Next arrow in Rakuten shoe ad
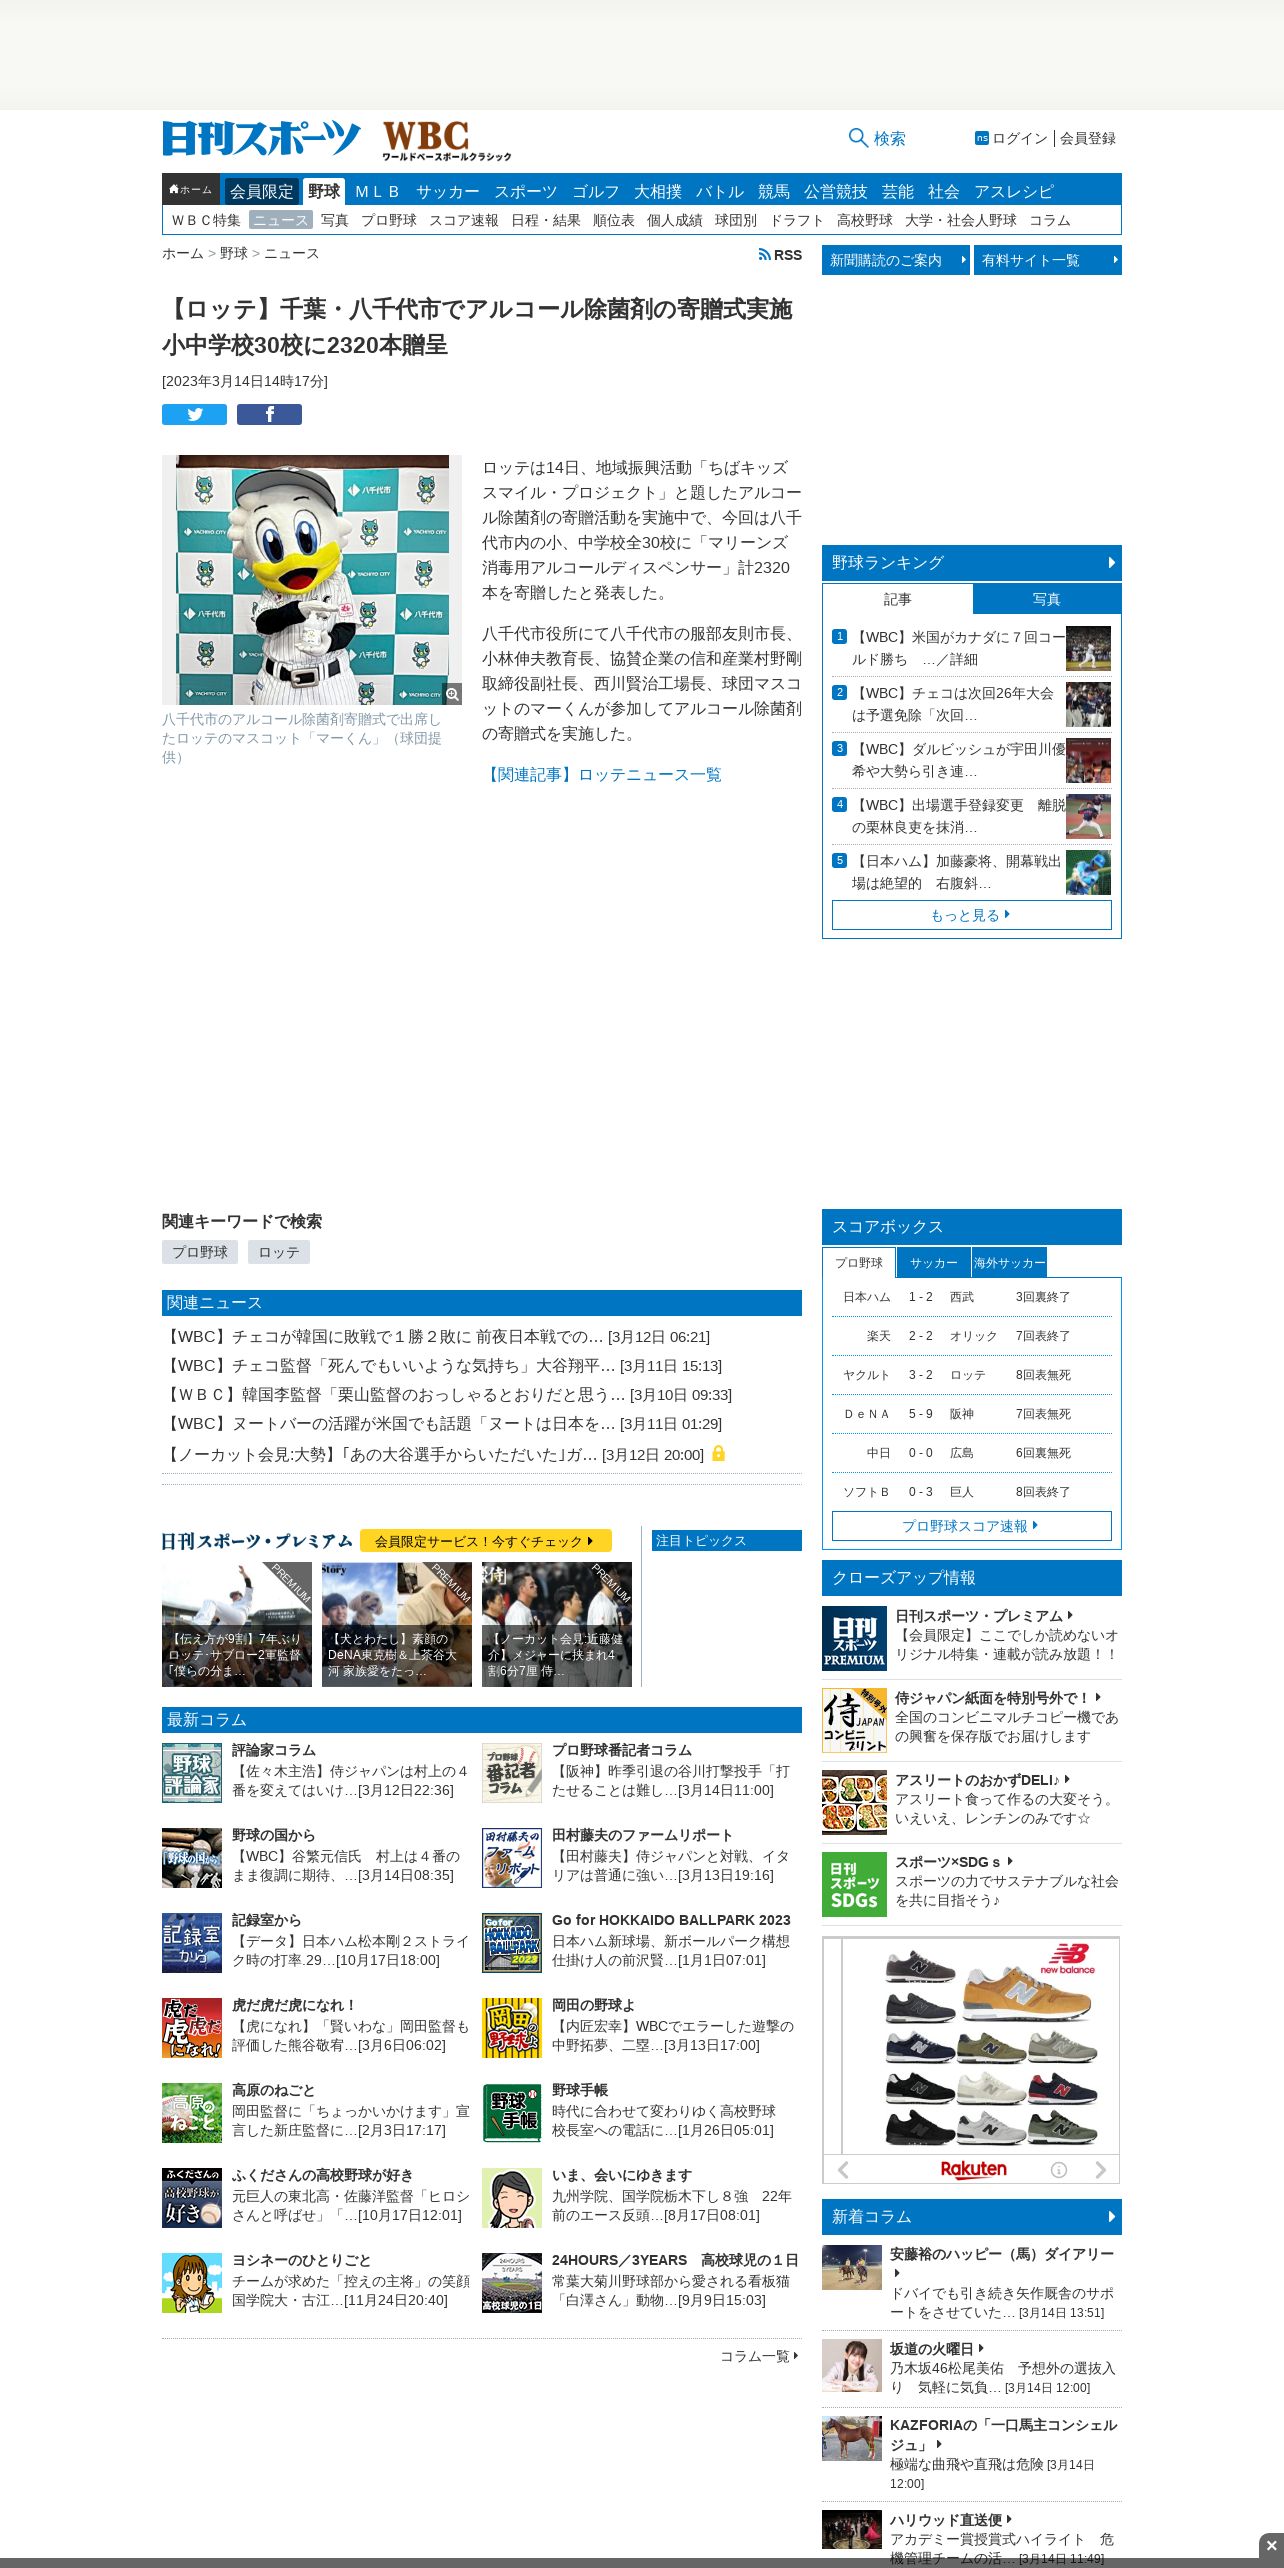 [1101, 2169]
